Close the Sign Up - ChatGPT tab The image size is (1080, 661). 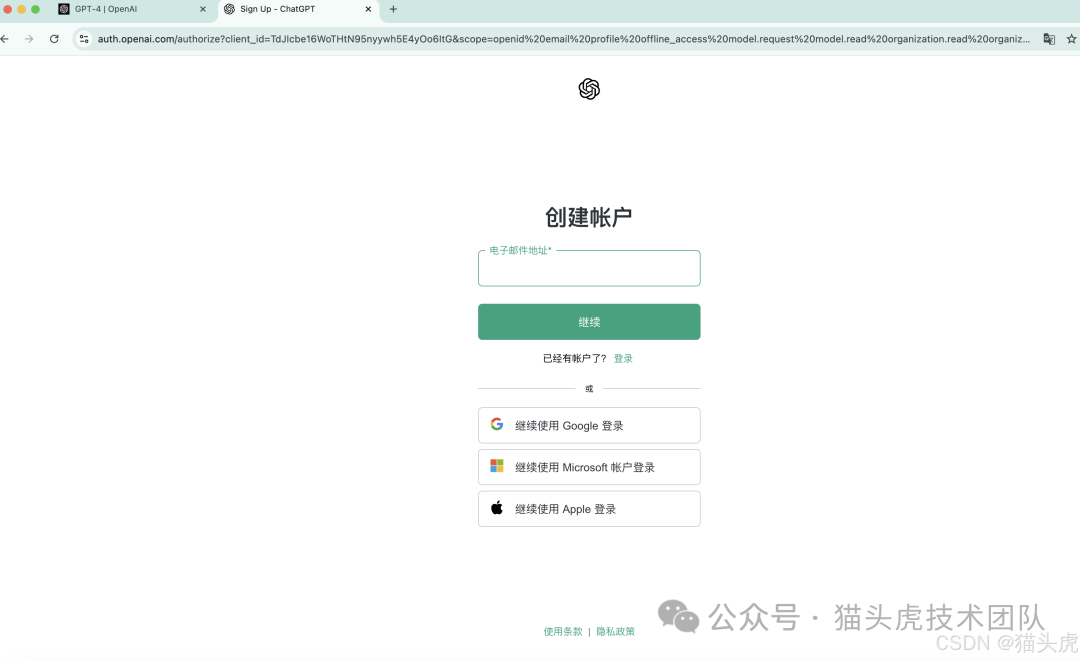click(368, 9)
